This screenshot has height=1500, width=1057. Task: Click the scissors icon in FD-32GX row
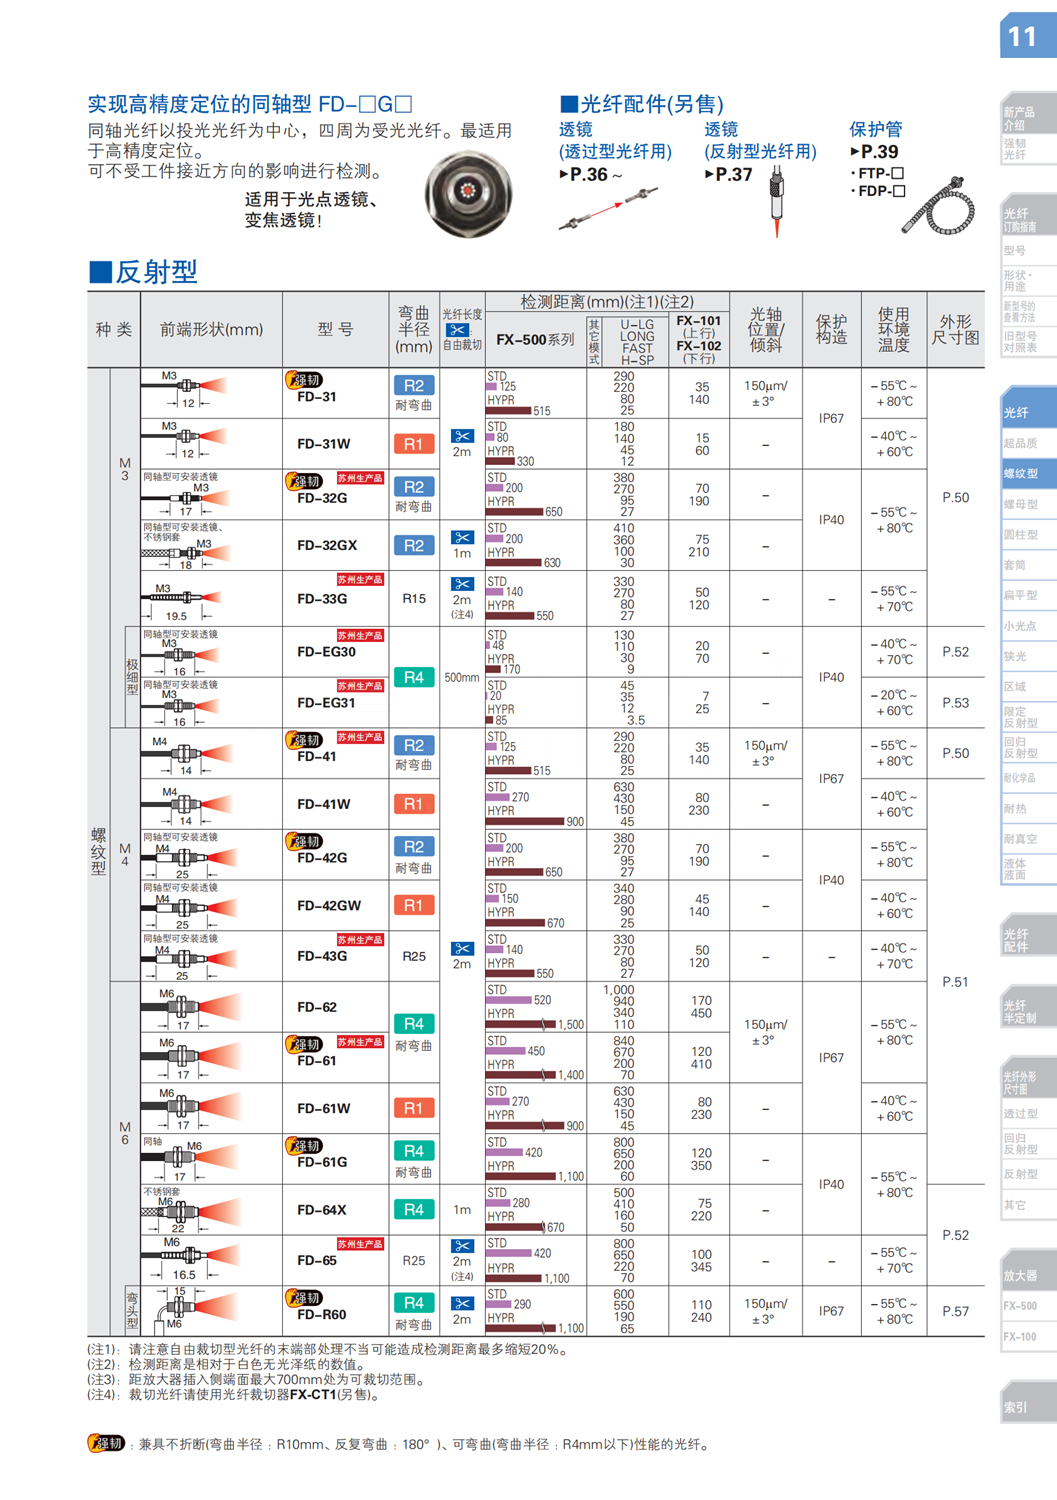pyautogui.click(x=462, y=538)
